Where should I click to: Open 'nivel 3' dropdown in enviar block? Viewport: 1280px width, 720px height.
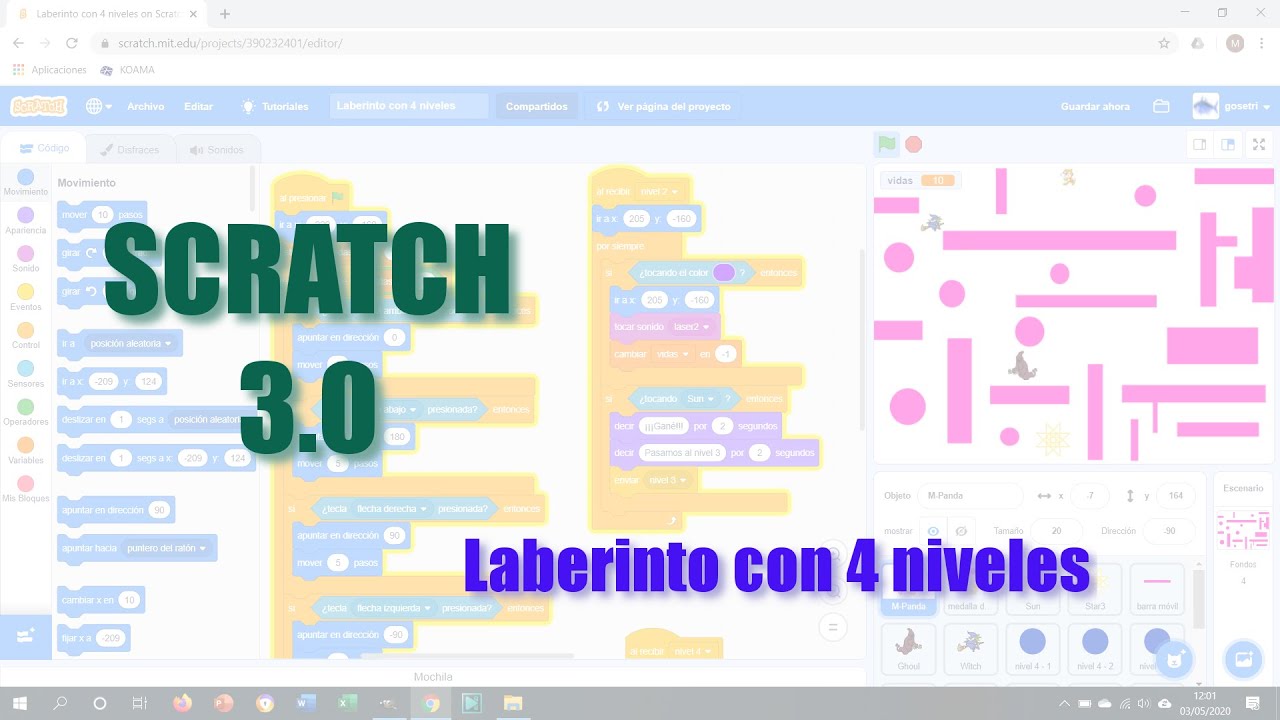click(x=666, y=480)
